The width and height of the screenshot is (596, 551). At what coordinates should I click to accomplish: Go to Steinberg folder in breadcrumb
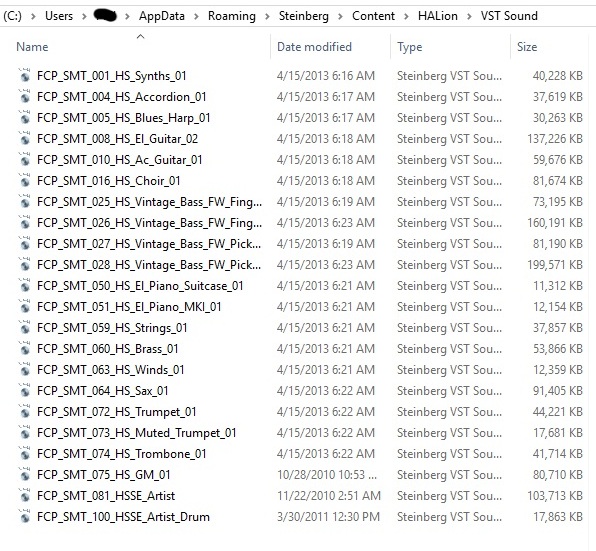[x=304, y=16]
